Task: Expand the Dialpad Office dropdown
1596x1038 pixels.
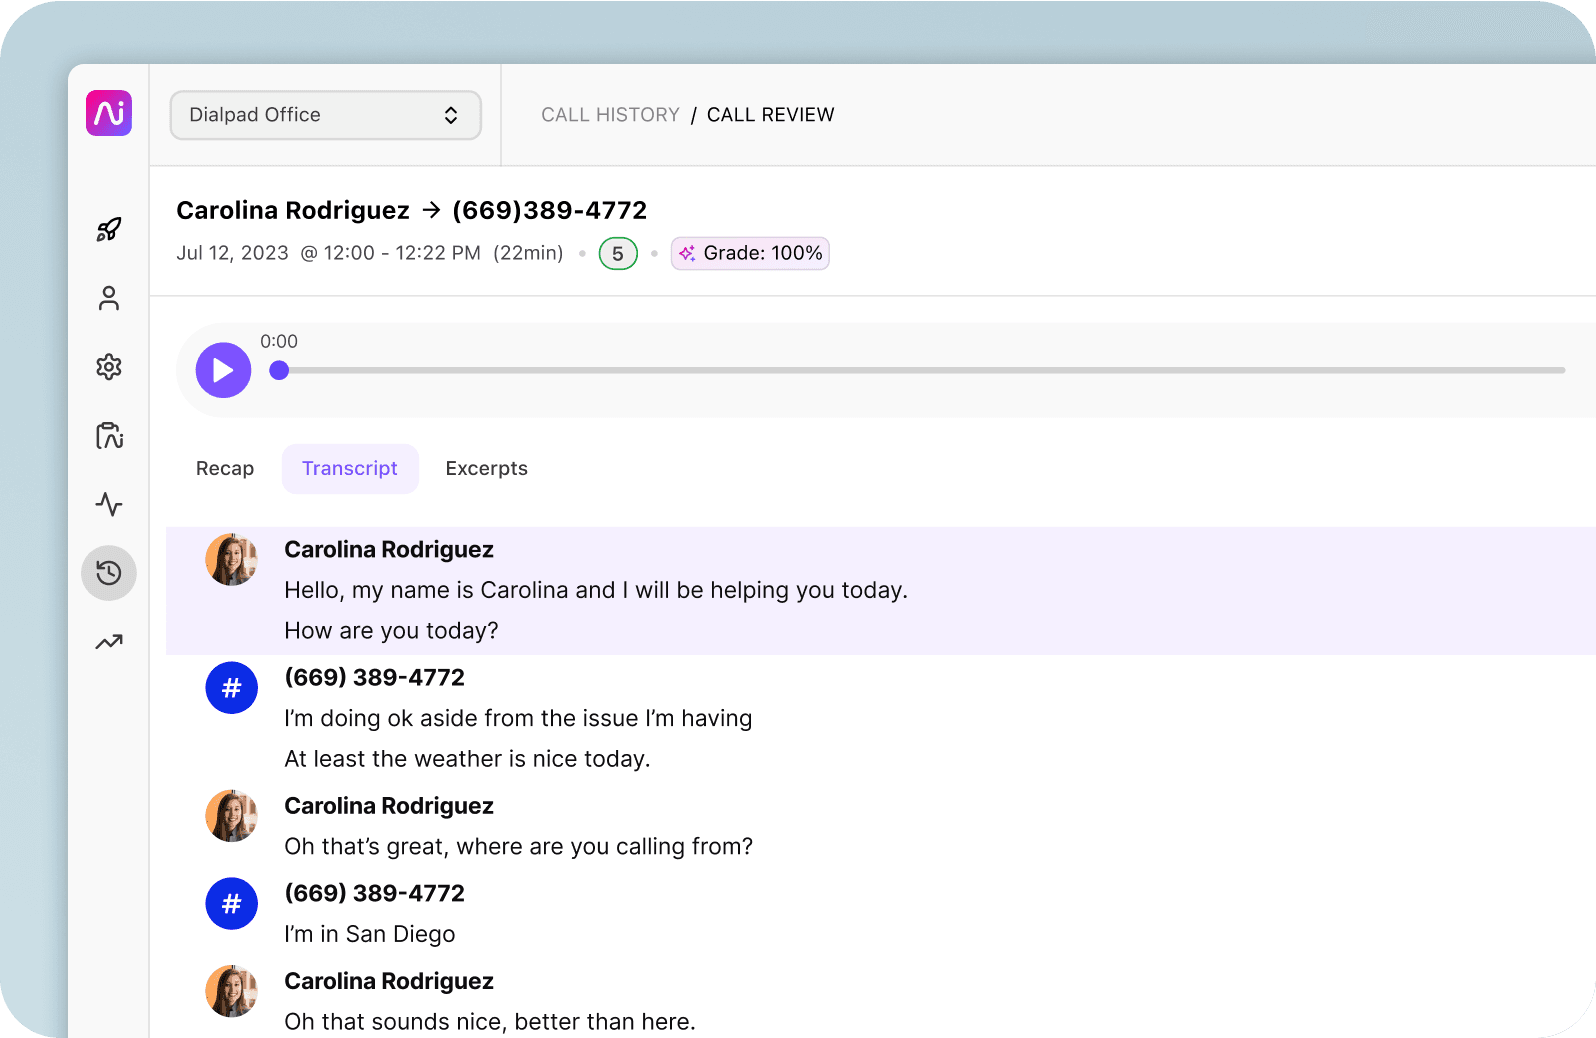Action: click(325, 115)
